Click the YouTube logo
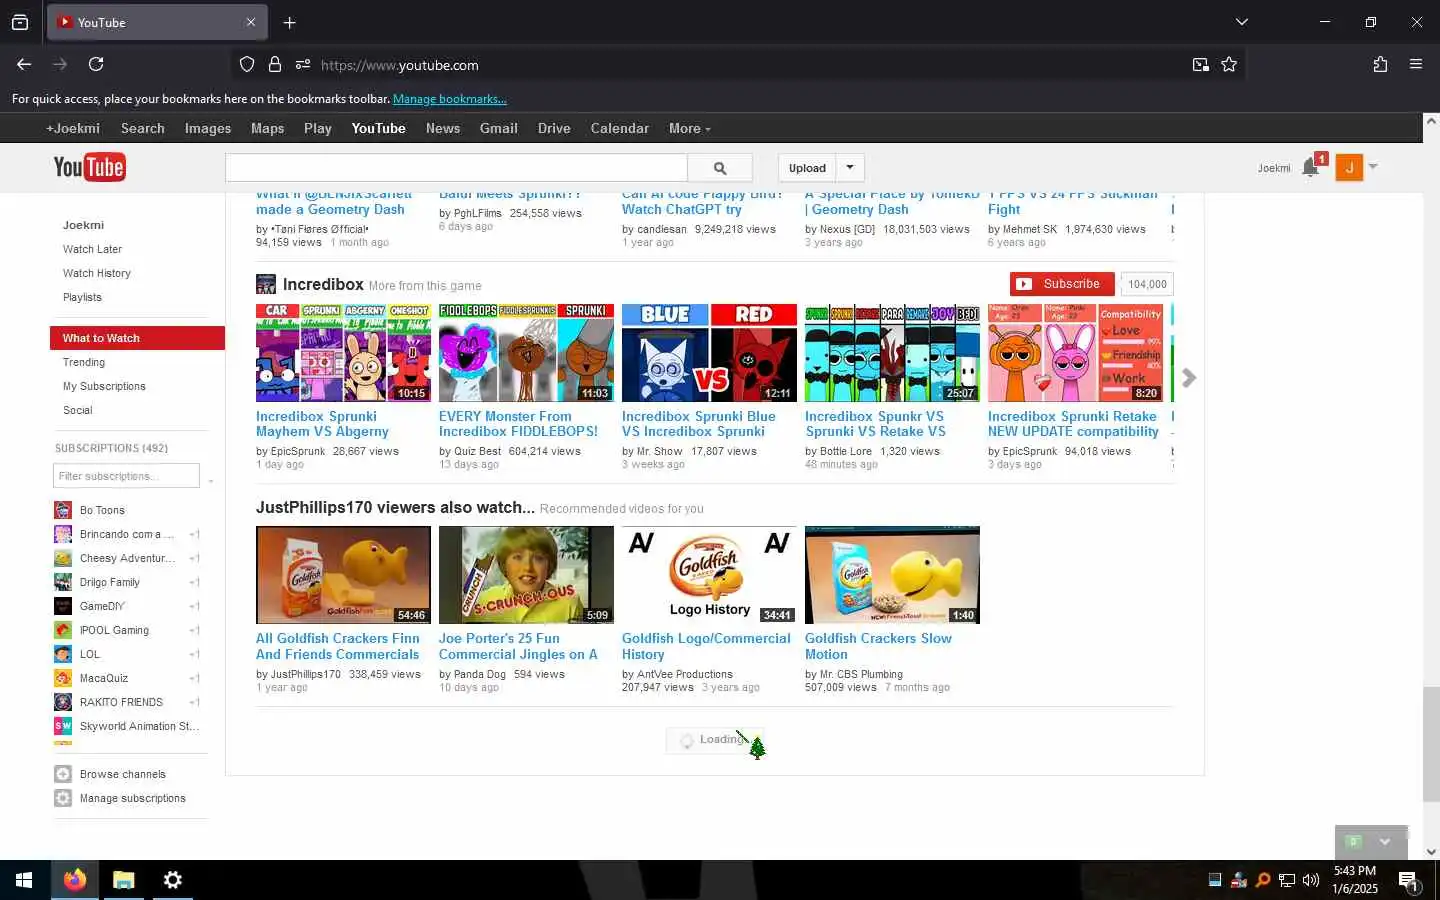This screenshot has height=900, width=1440. 89,167
